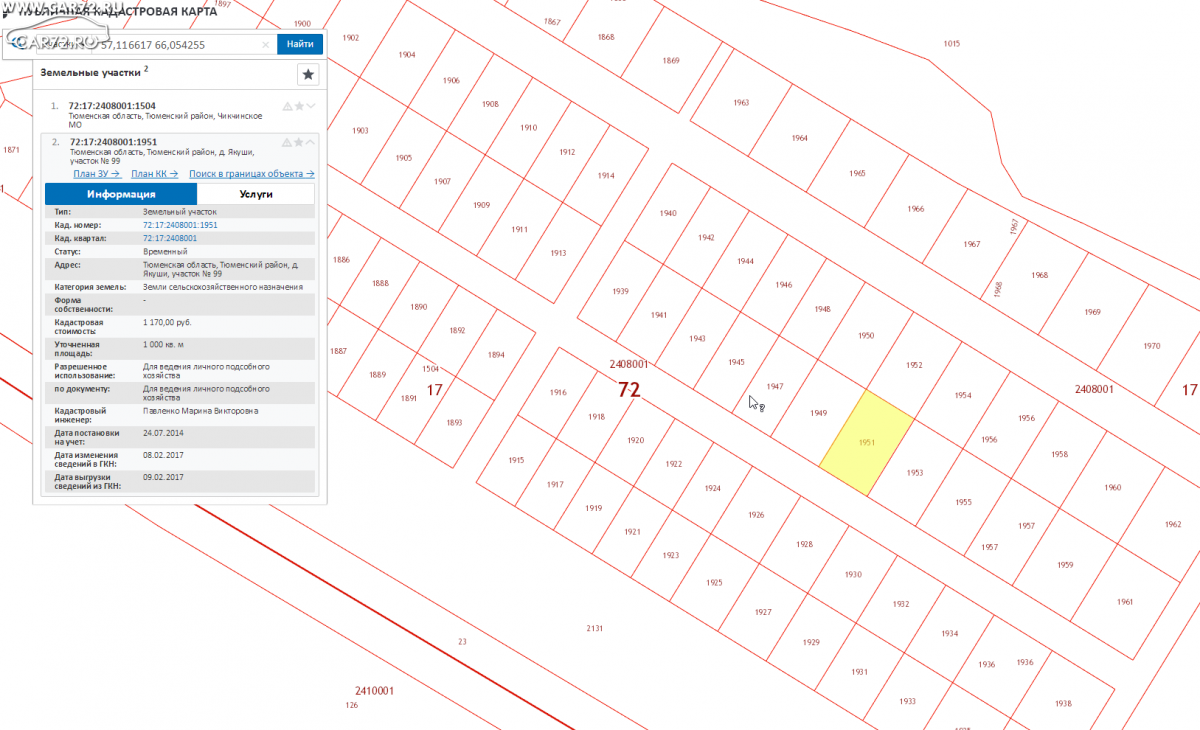Select parcel 1894 on the map
Screen dimensions: 1200x730
click(496, 355)
